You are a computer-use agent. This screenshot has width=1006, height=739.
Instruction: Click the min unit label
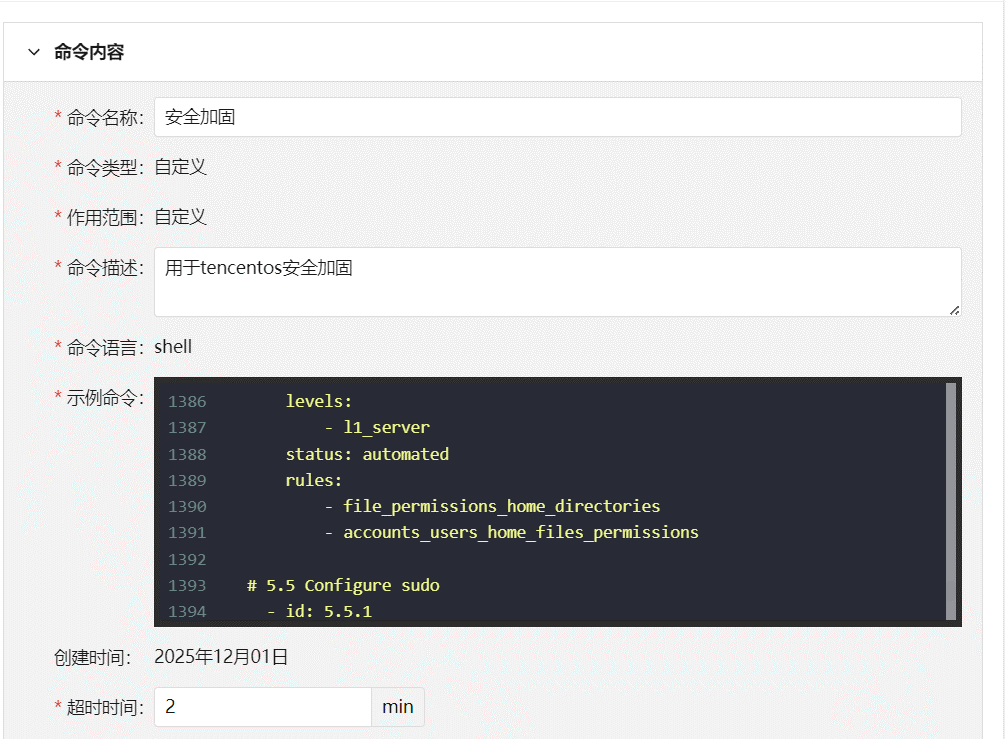(397, 707)
